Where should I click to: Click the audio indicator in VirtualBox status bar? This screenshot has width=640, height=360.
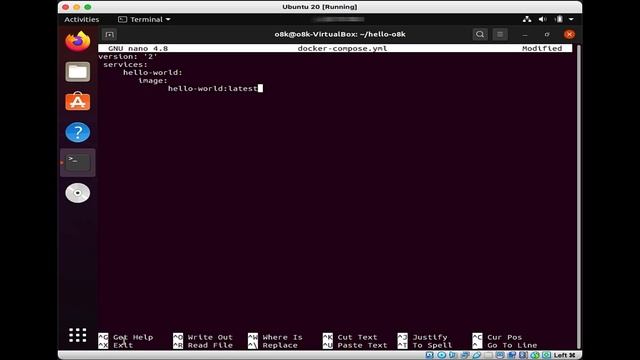click(x=452, y=355)
